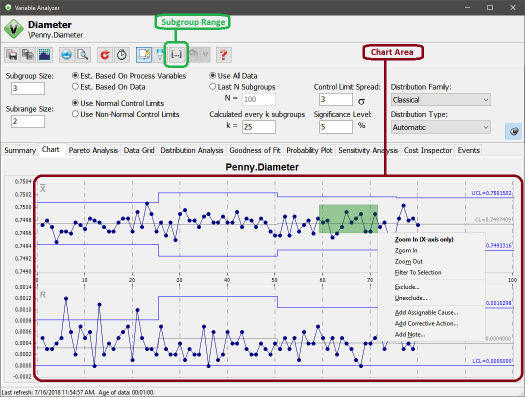Click the red question mark Help icon
525x397 pixels.
[224, 55]
